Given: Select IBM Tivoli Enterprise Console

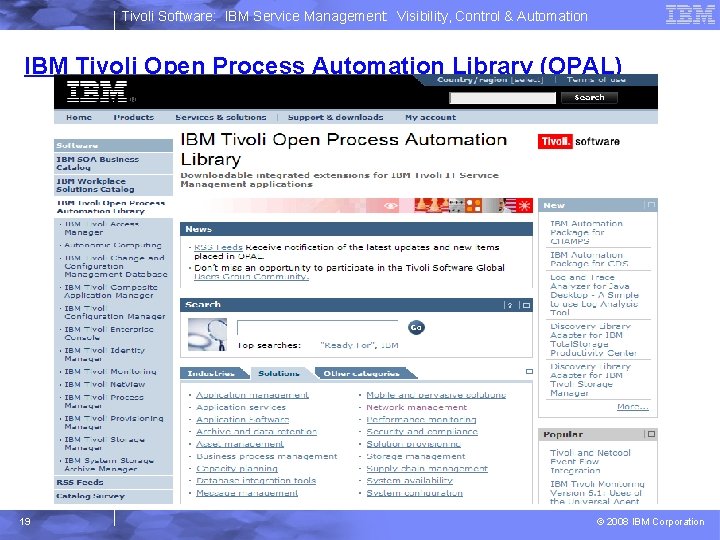Looking at the screenshot, I should point(109,333).
